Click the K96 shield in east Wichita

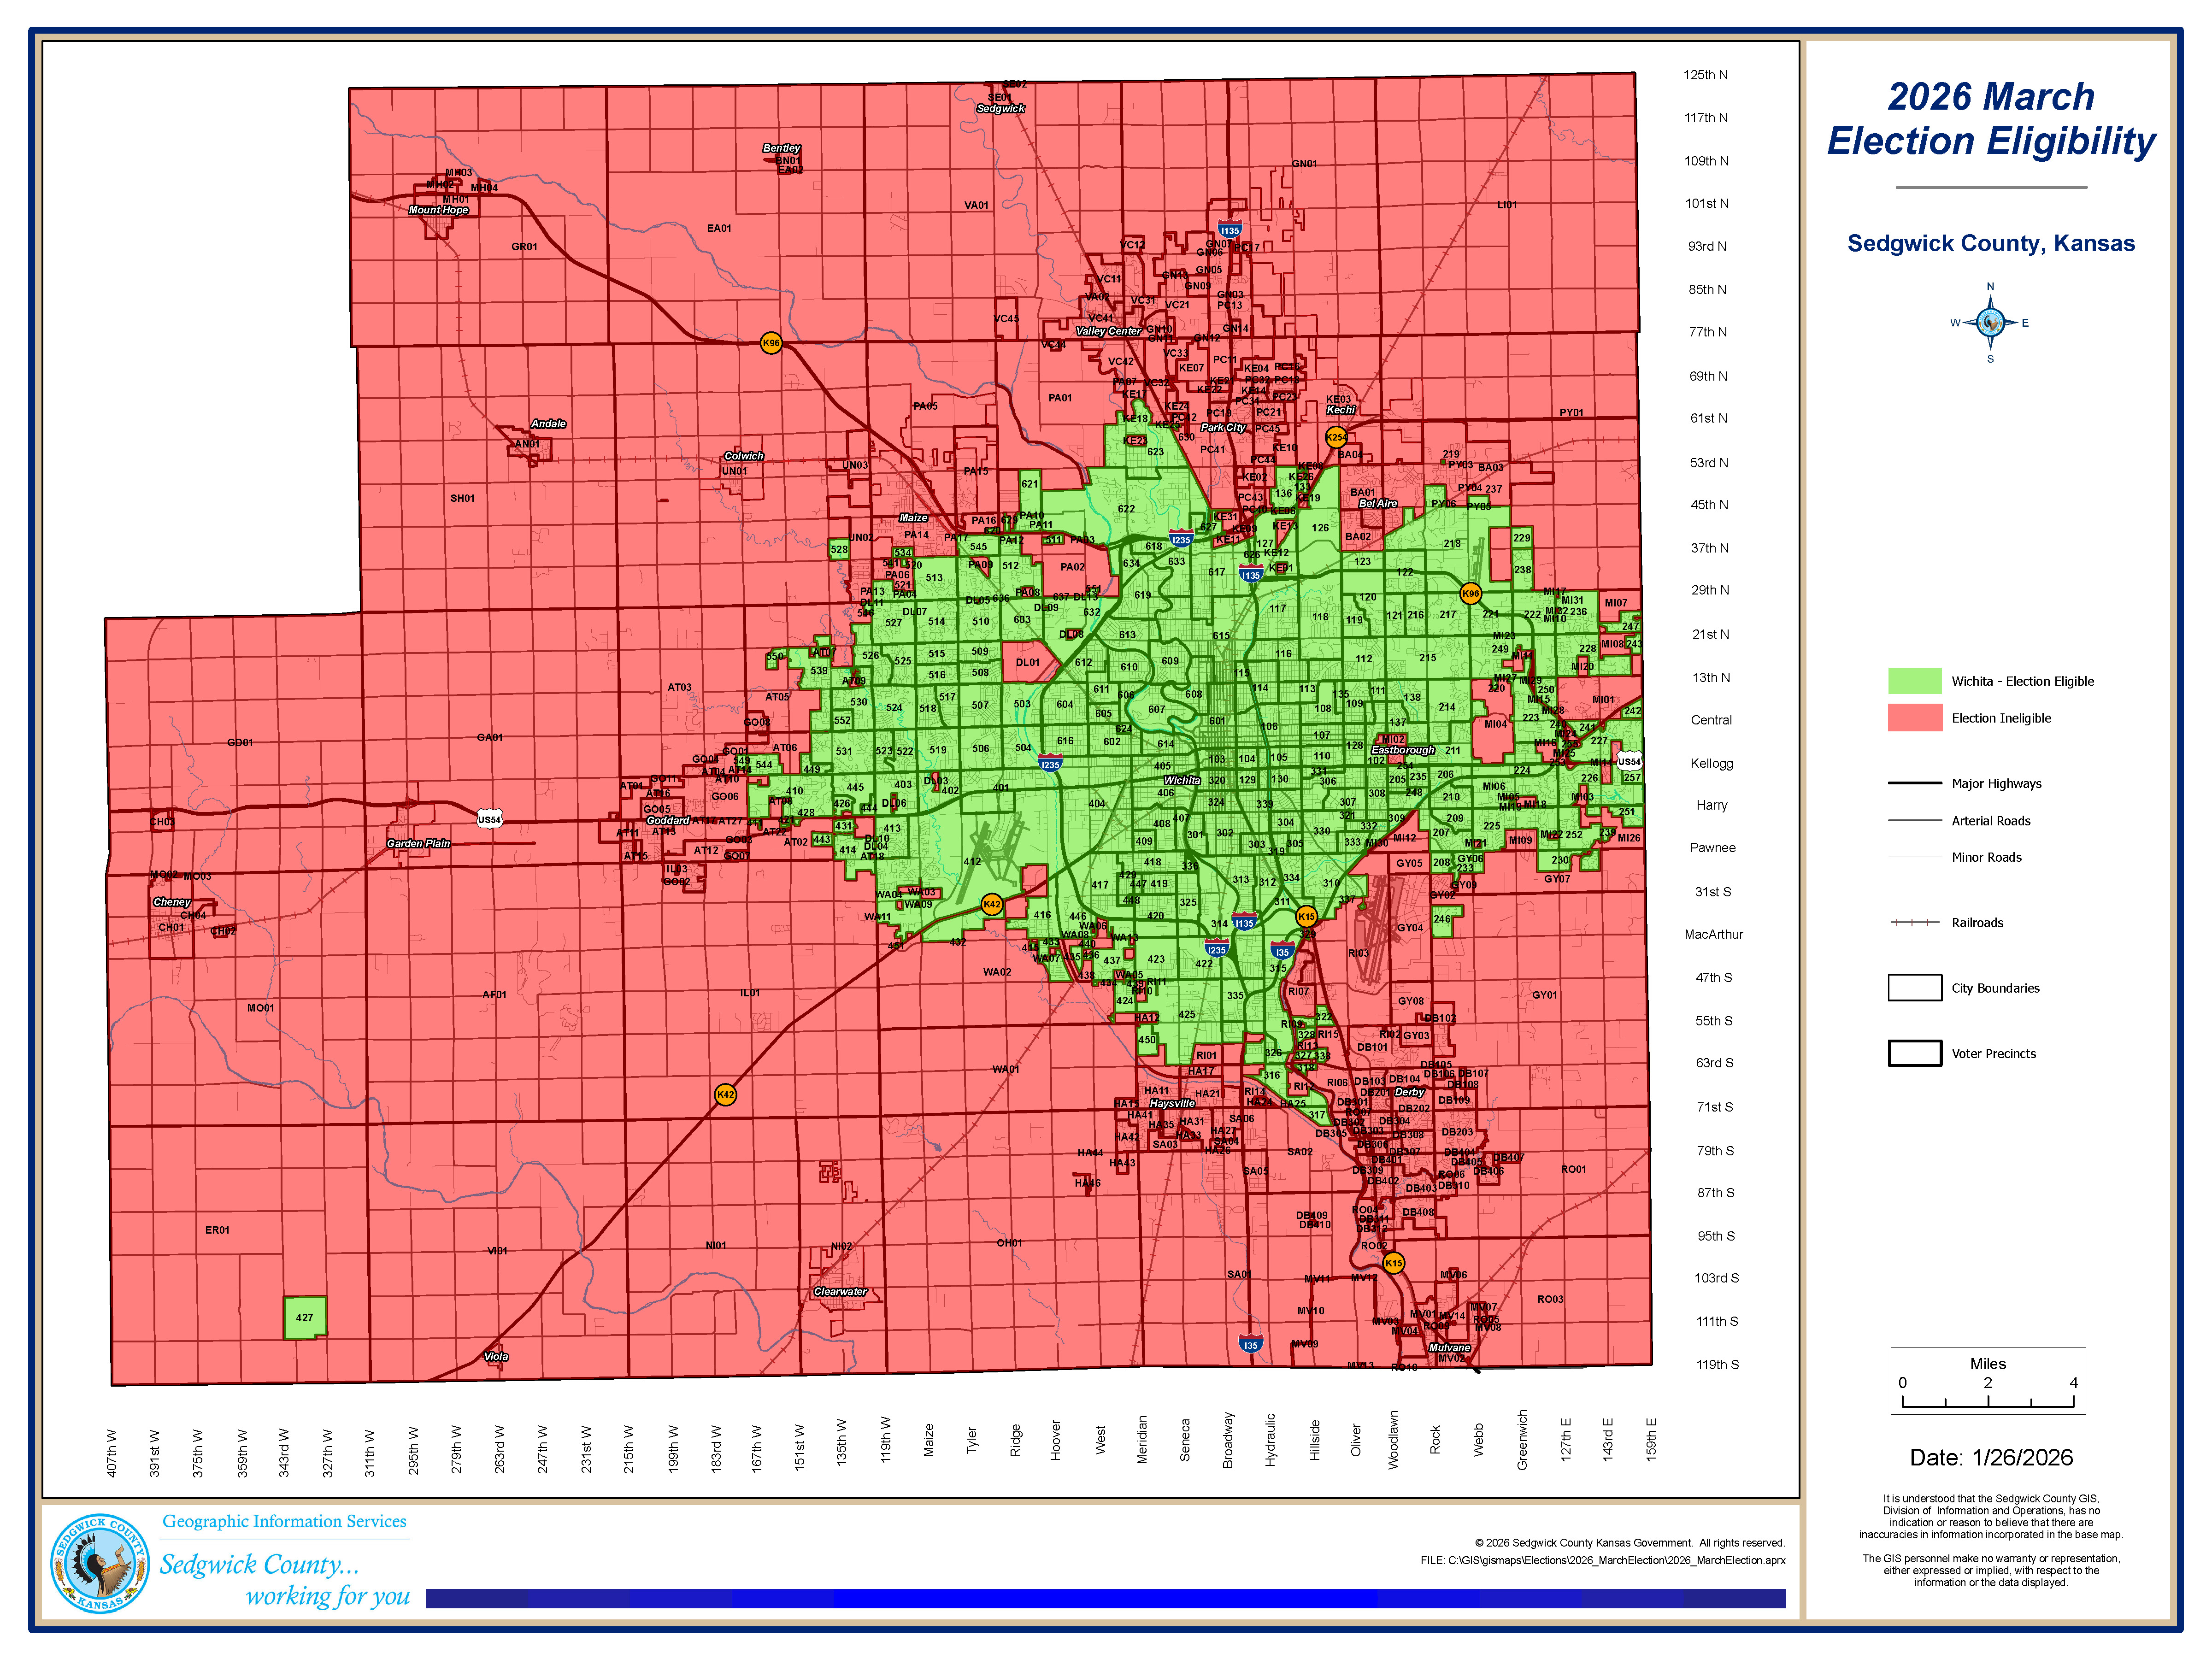1470,593
